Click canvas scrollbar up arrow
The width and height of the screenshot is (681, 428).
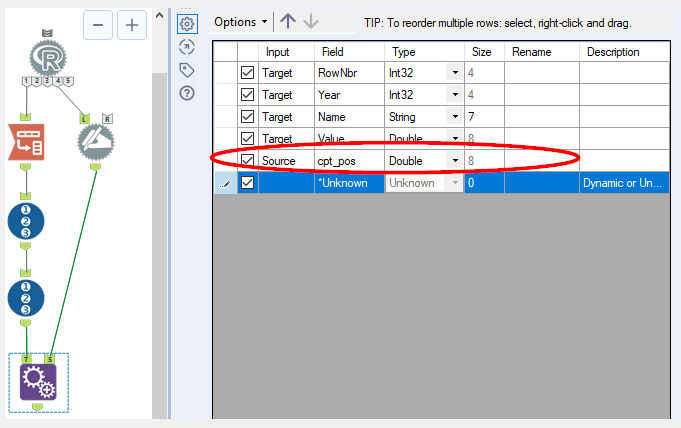click(x=159, y=16)
